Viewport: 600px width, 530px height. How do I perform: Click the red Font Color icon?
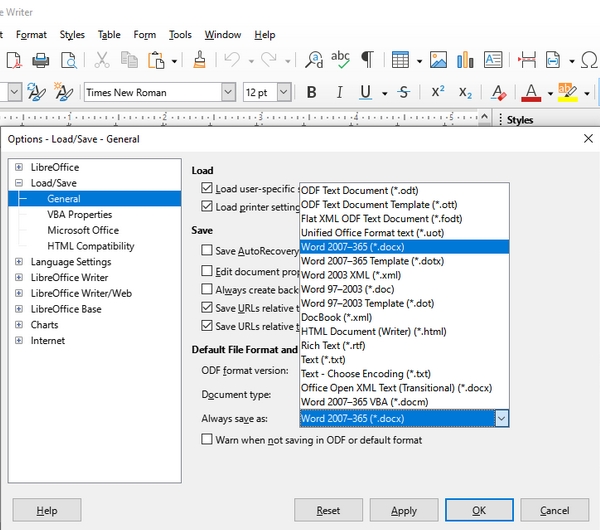coord(531,92)
